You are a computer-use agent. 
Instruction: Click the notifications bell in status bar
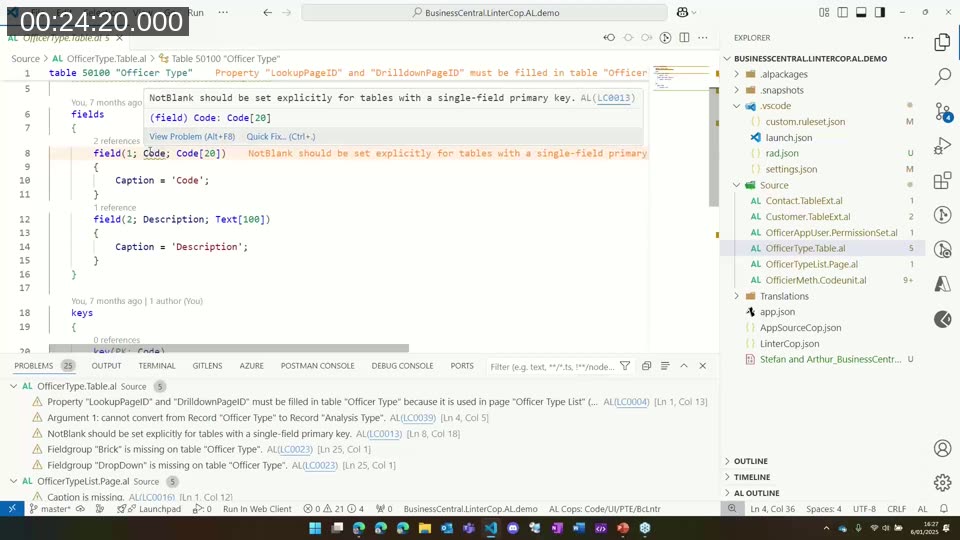pyautogui.click(x=944, y=509)
